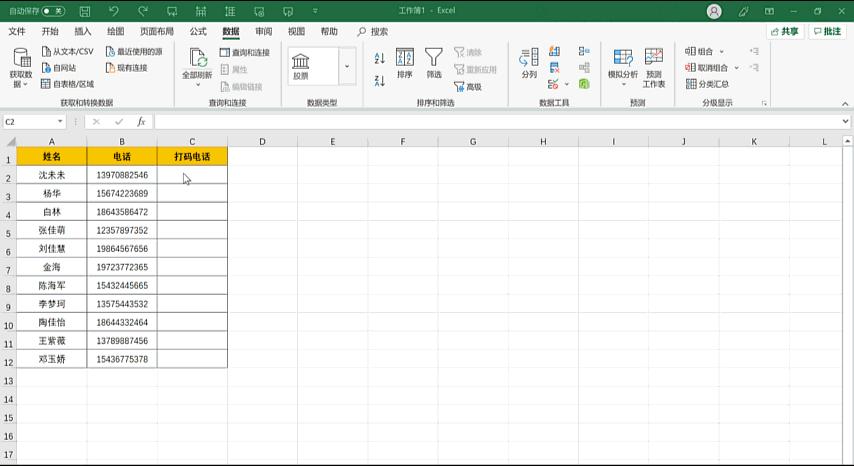Expand the 取消组合 dropdown arrow
The height and width of the screenshot is (466, 854).
[x=736, y=68]
